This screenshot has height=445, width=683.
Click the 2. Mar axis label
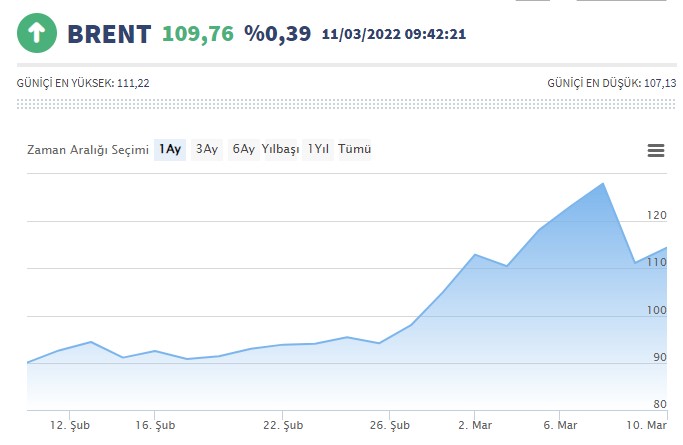pyautogui.click(x=475, y=425)
